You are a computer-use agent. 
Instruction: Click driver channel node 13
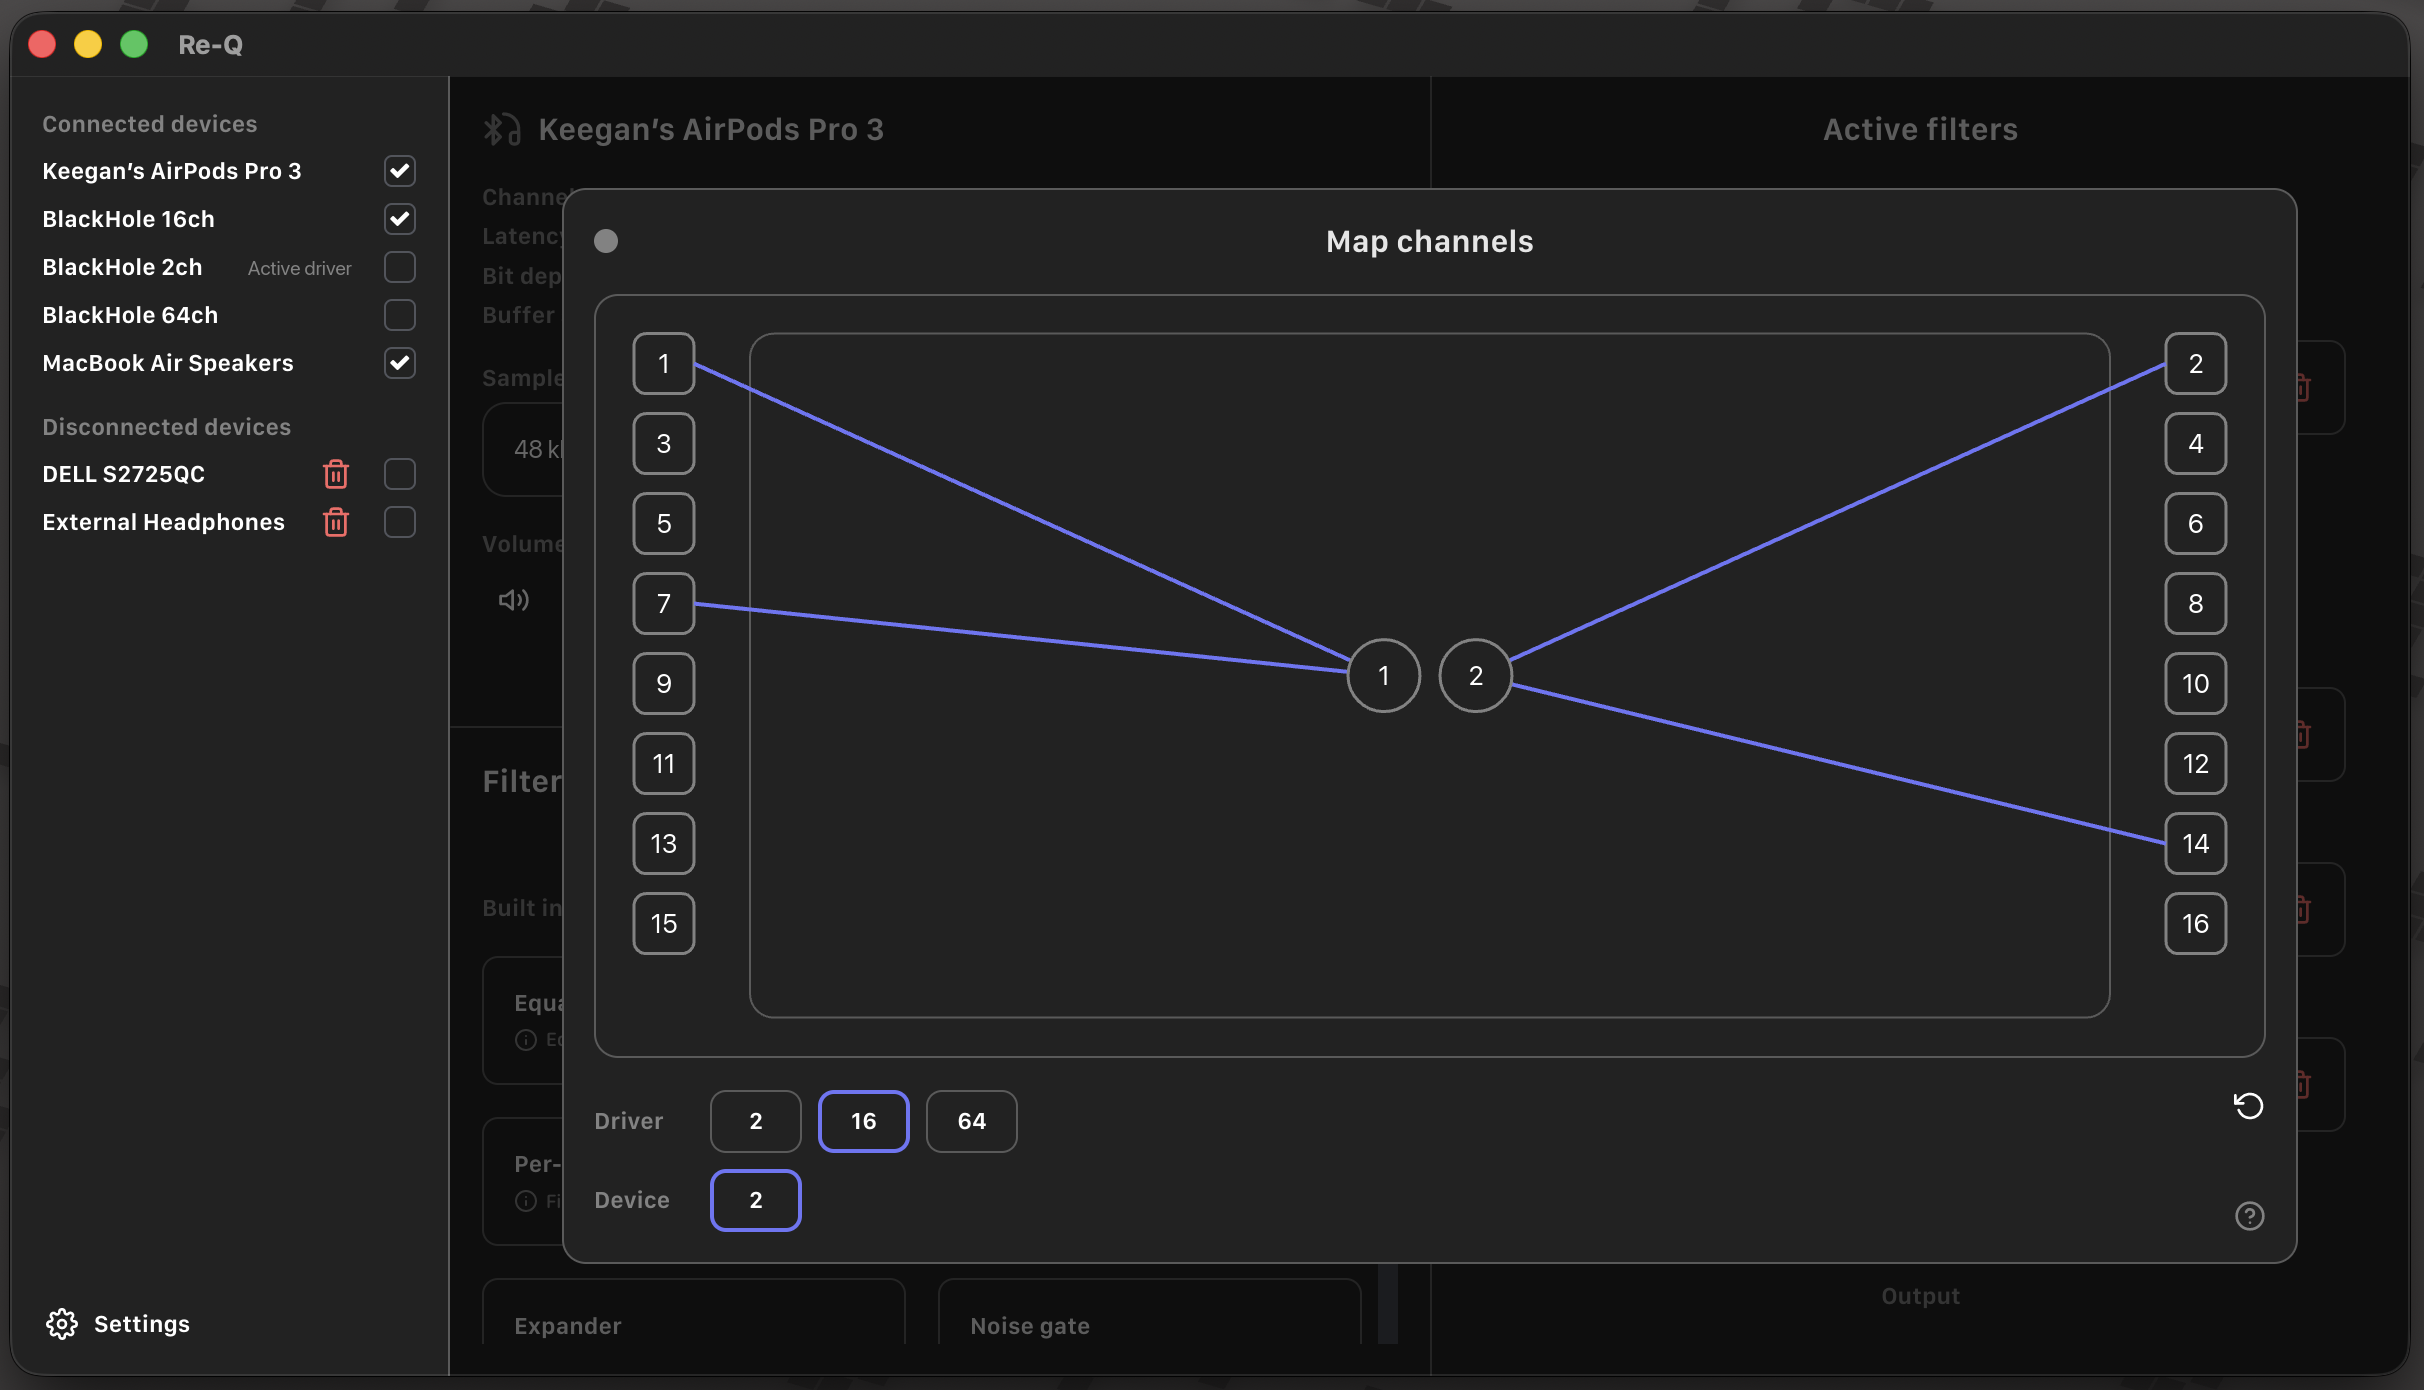coord(664,844)
